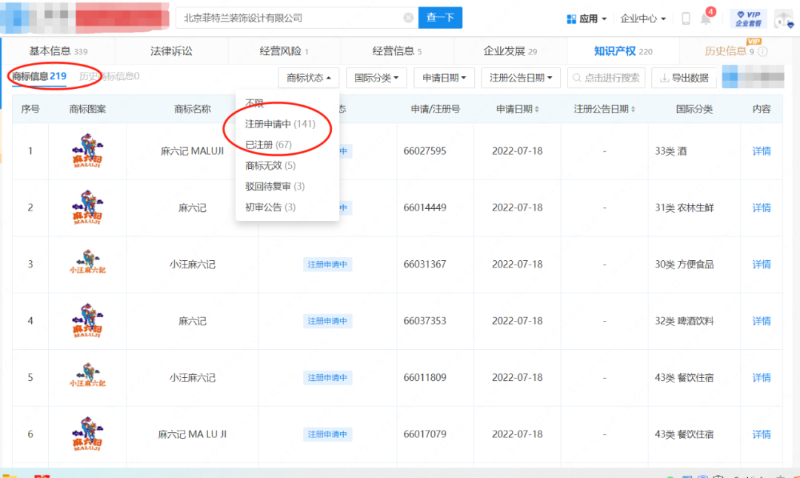This screenshot has width=800, height=478.
Task: Click the info icon beside 历史信息
Action: tap(763, 52)
